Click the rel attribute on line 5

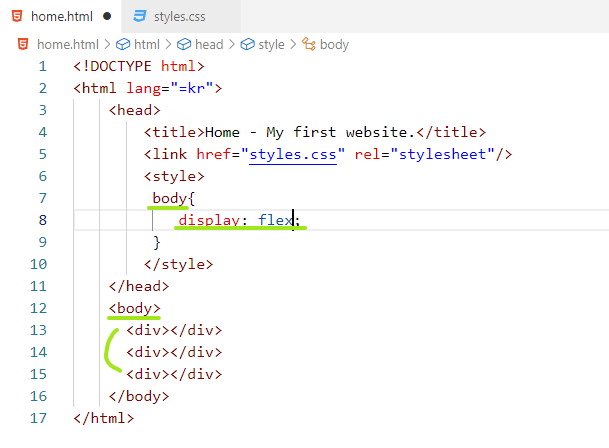(x=367, y=155)
